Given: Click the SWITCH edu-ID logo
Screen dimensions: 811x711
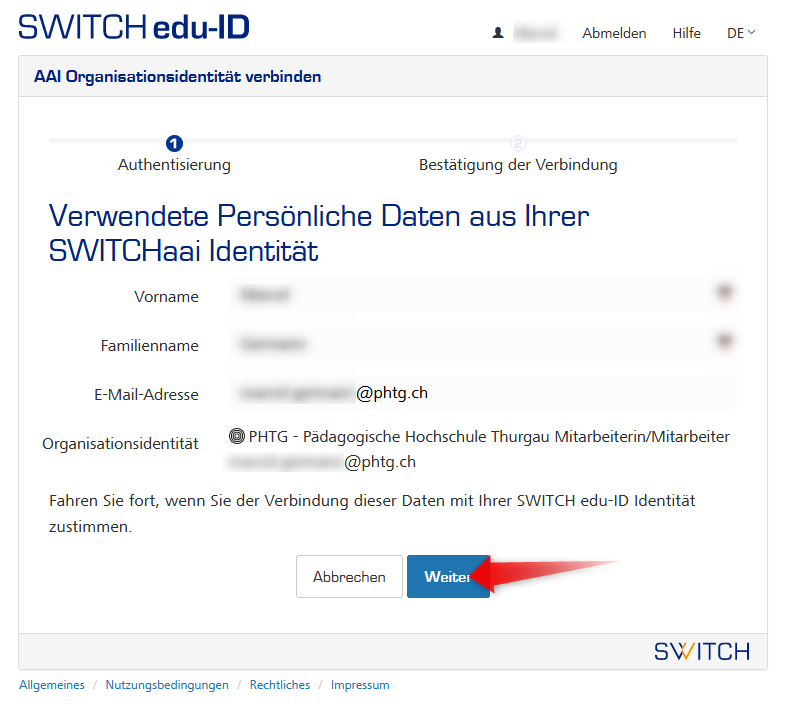Looking at the screenshot, I should pos(134,27).
